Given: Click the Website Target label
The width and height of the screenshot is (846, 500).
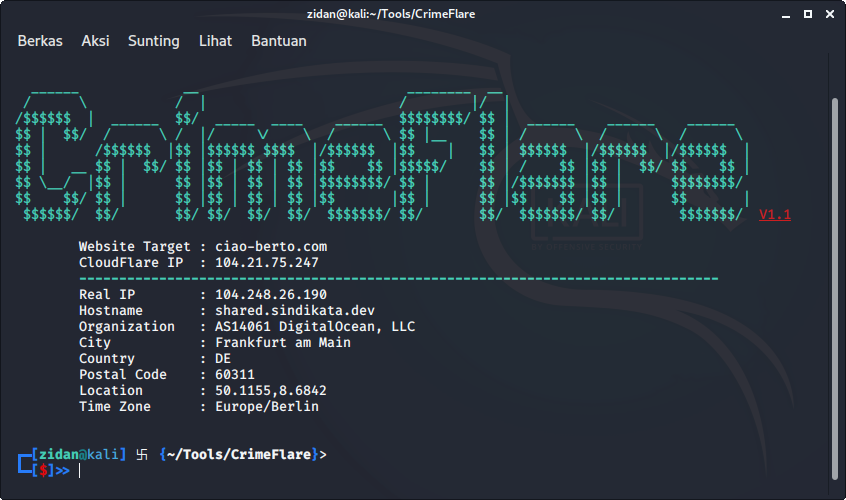Looking at the screenshot, I should [134, 246].
